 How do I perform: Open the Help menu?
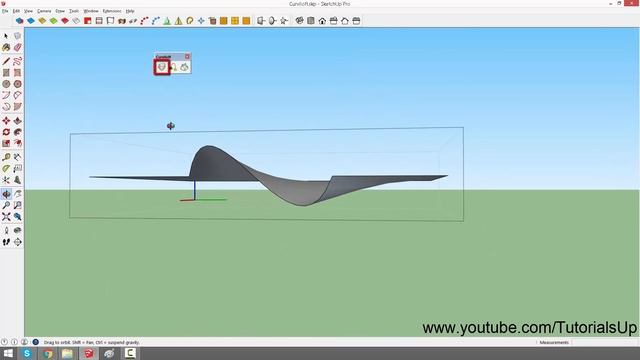[x=130, y=11]
